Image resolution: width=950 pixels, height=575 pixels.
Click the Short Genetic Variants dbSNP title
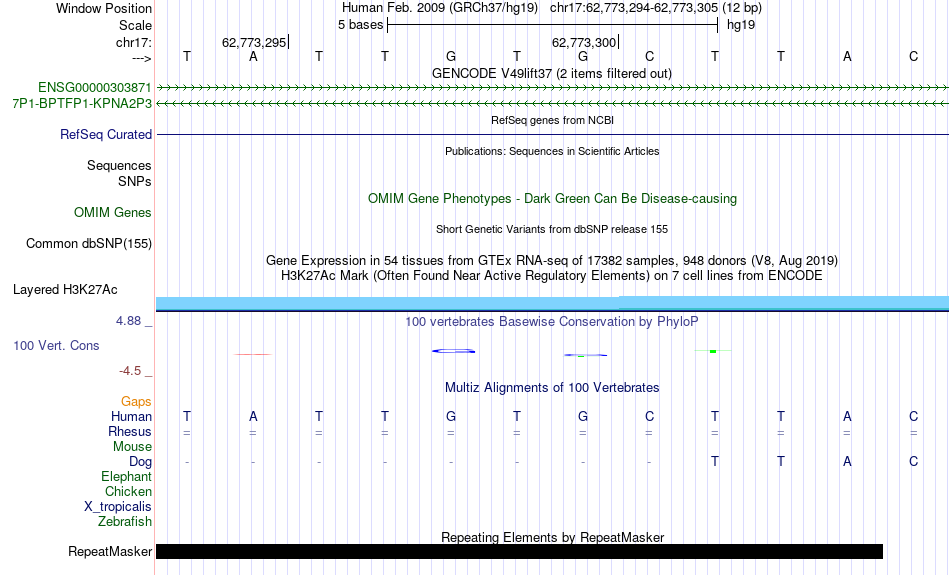(552, 229)
